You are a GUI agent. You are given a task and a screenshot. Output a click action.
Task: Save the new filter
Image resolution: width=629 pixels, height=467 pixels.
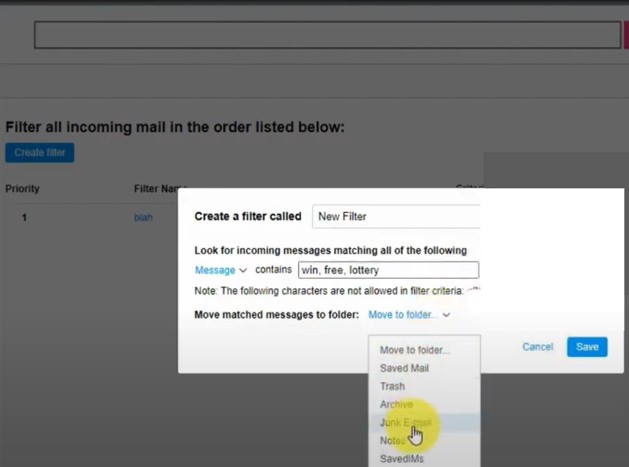587,347
